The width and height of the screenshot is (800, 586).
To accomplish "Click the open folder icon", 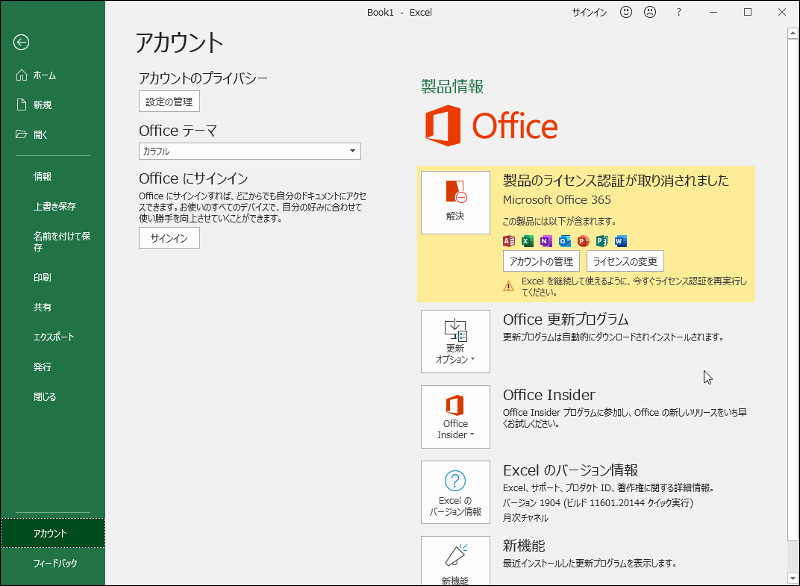I will pos(21,134).
